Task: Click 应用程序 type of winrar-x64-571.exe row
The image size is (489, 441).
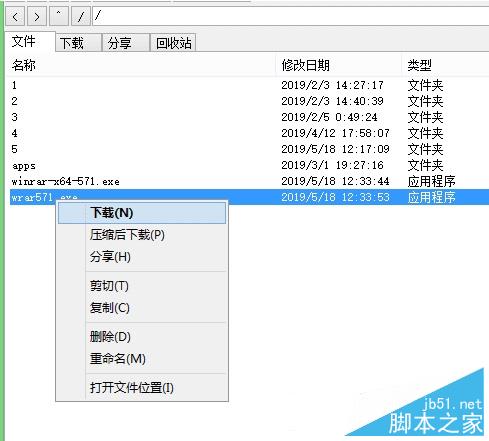Action: [x=431, y=181]
